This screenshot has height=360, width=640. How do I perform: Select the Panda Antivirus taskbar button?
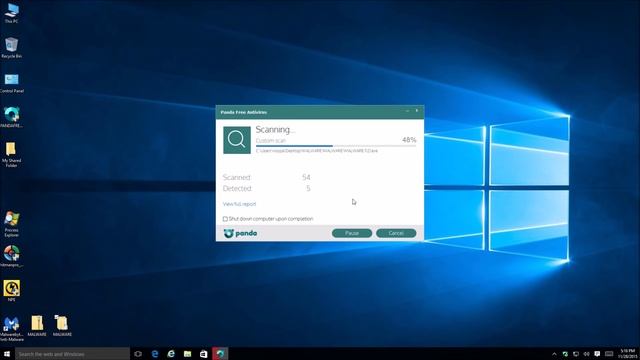click(220, 354)
